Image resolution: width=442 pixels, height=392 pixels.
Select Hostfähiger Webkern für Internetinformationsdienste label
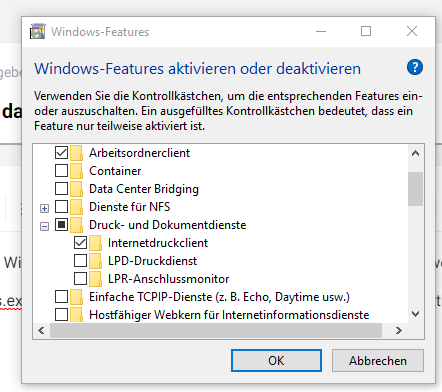tap(229, 315)
